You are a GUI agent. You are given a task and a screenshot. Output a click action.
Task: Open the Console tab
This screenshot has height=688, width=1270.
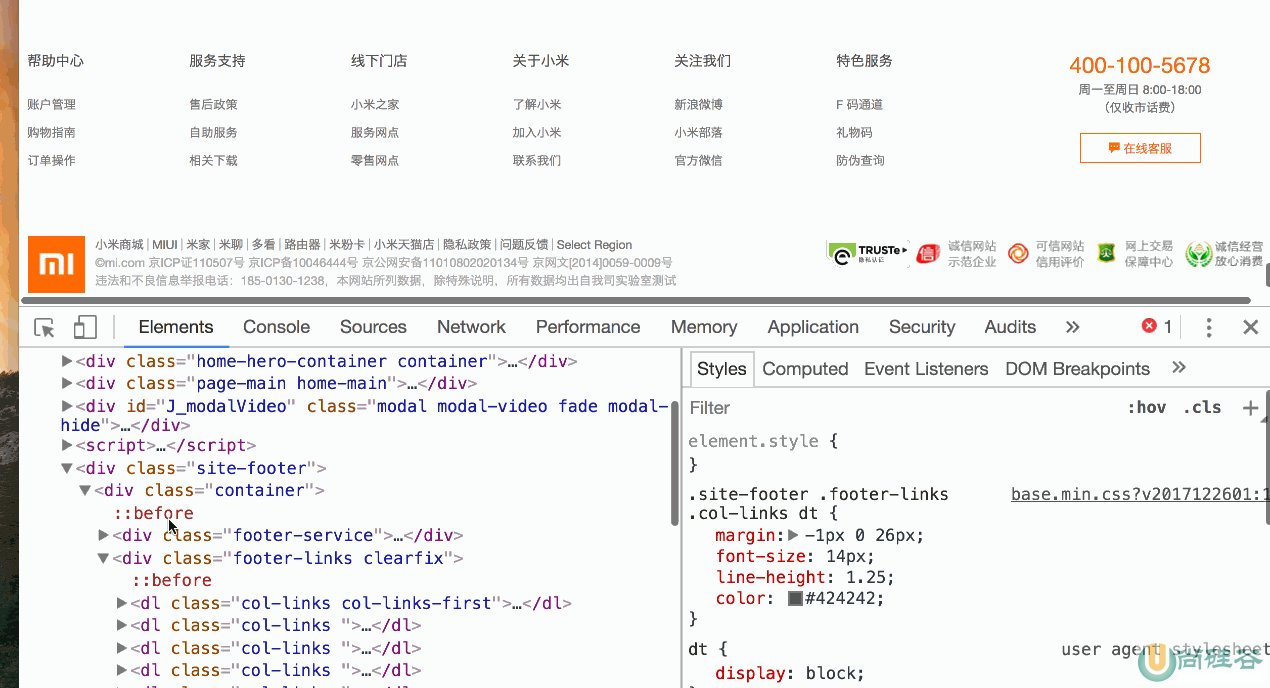[276, 327]
